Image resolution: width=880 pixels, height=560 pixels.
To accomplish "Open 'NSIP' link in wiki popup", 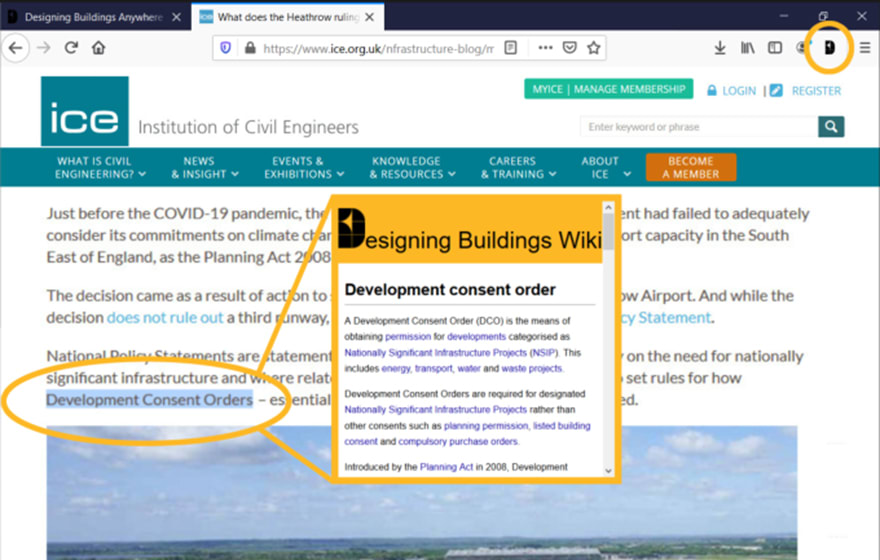I will pos(543,353).
